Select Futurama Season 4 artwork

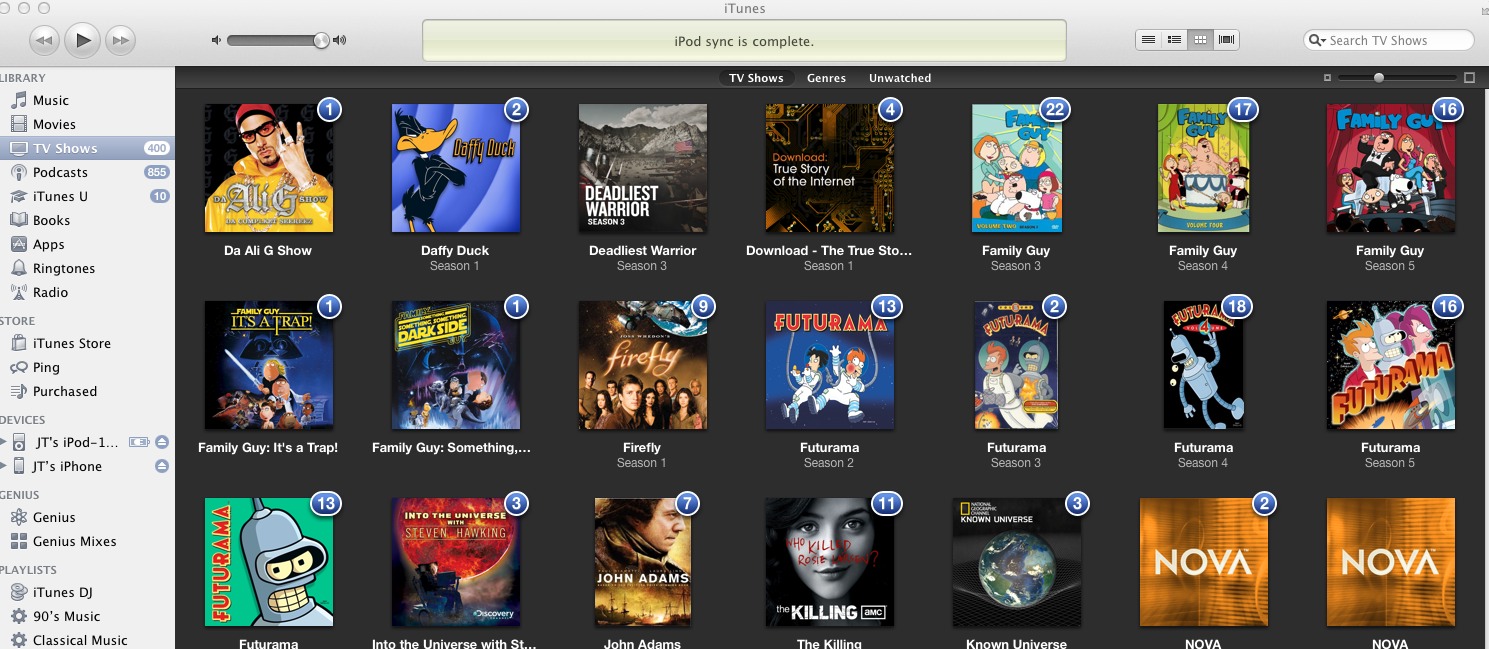point(1203,365)
